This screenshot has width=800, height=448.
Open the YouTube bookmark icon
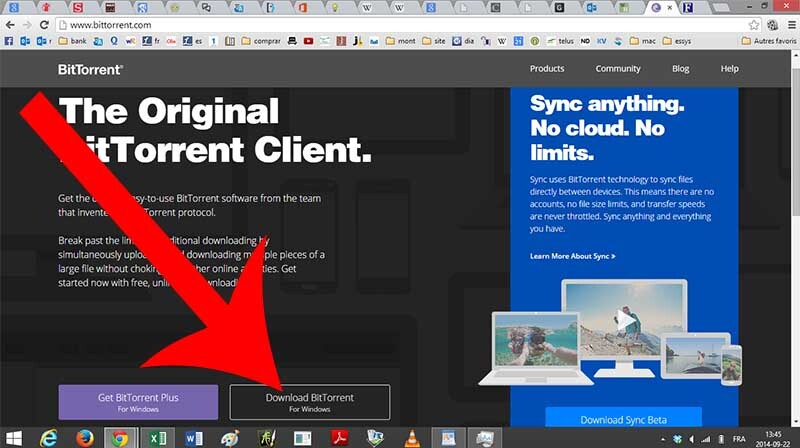point(308,41)
